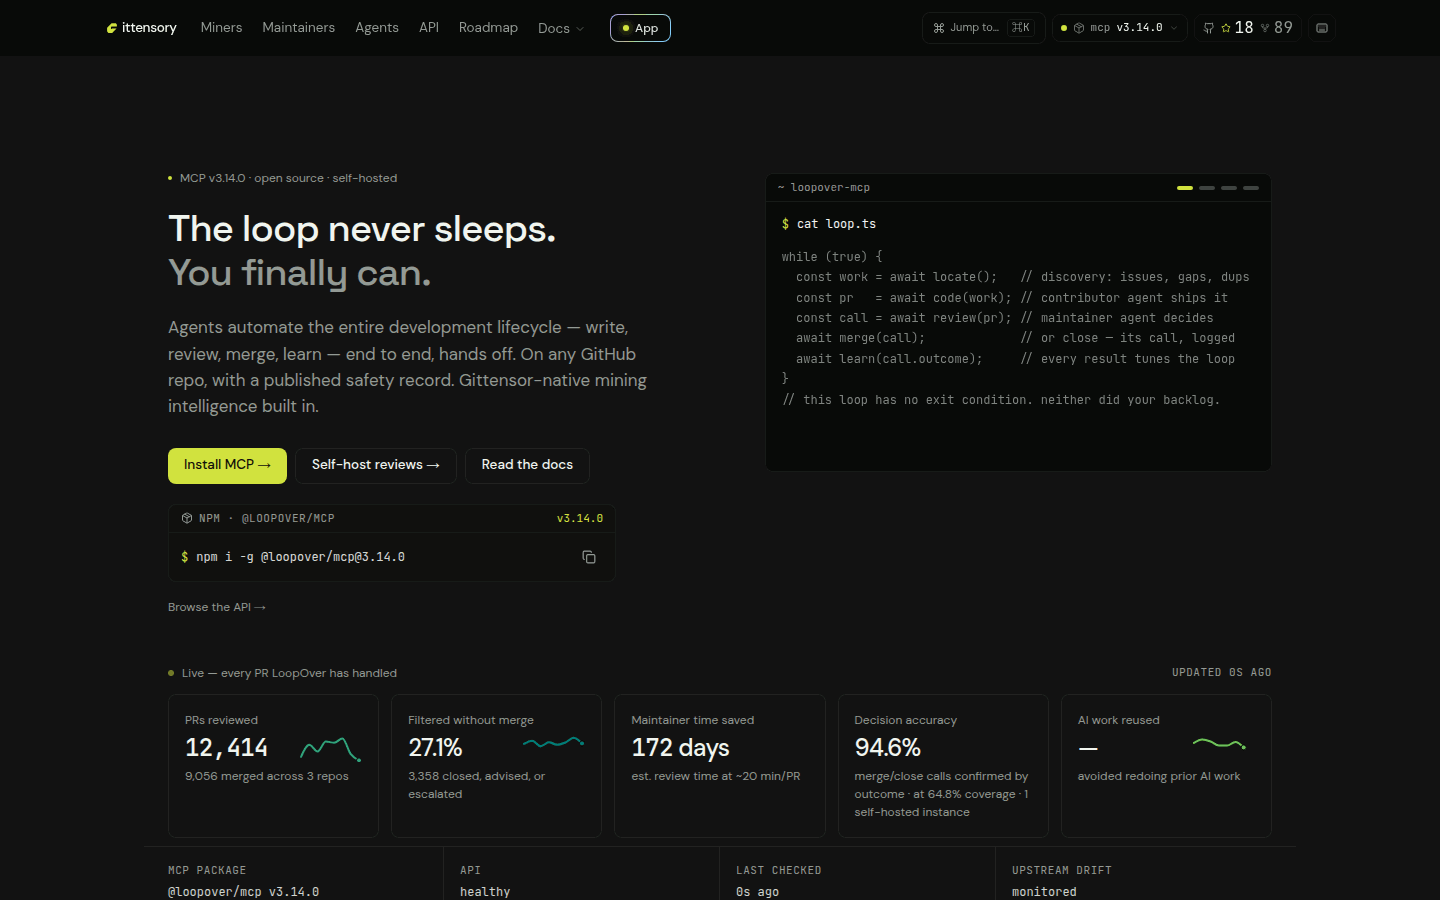Image resolution: width=1440 pixels, height=900 pixels.
Task: View the Roadmap page
Action: coord(488,28)
